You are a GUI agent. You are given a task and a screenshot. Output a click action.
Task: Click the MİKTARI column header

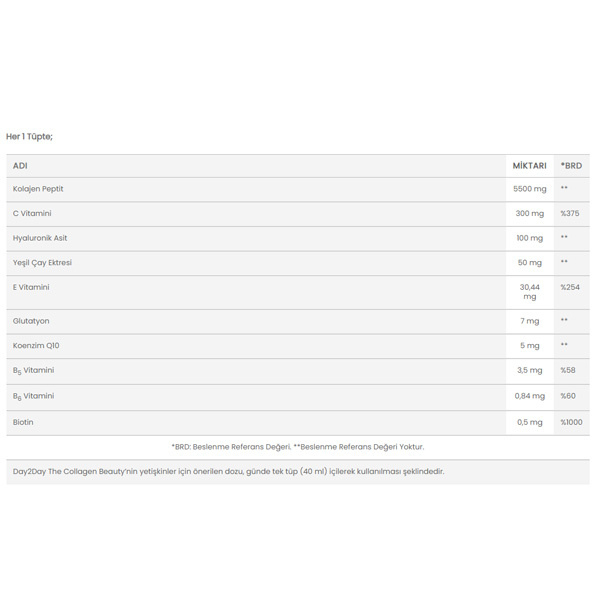point(530,166)
